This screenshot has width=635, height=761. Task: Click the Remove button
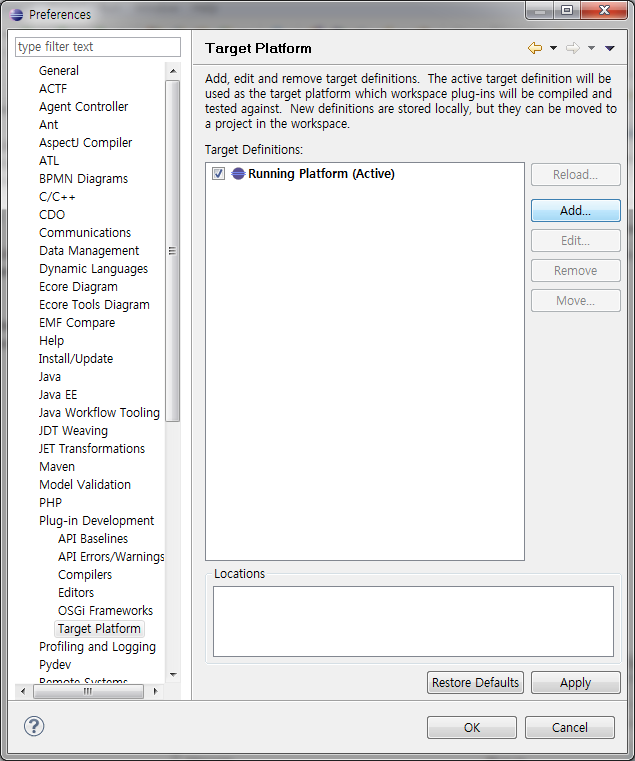click(x=576, y=271)
